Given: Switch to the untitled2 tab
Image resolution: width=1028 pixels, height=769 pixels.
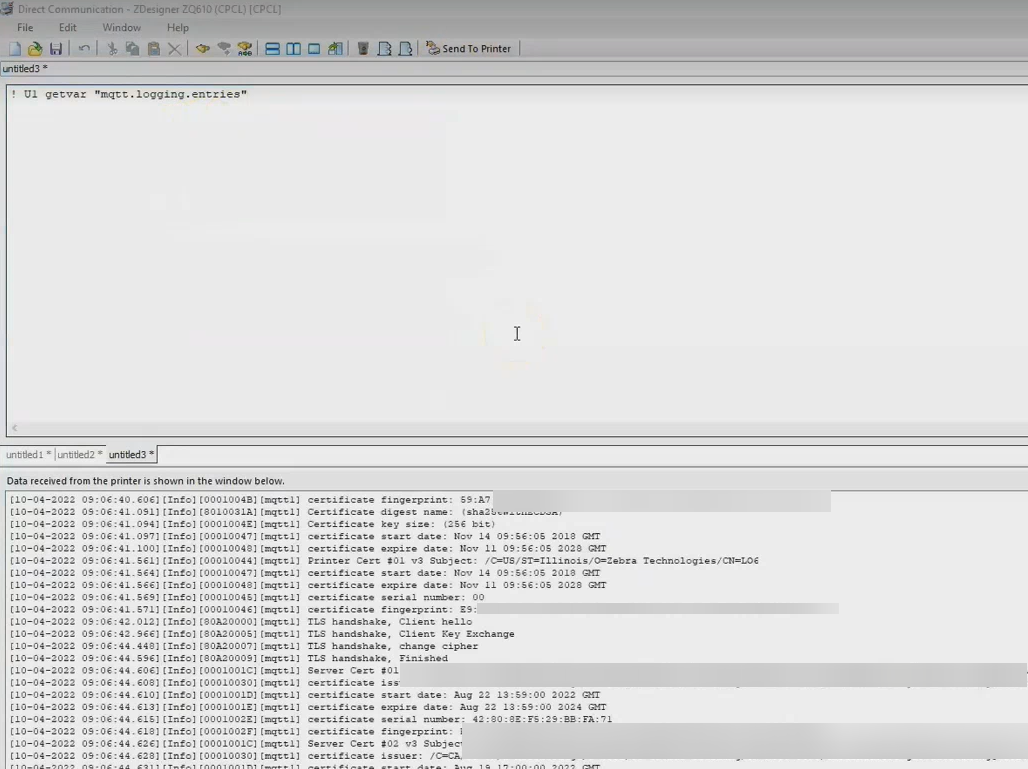Looking at the screenshot, I should 79,455.
